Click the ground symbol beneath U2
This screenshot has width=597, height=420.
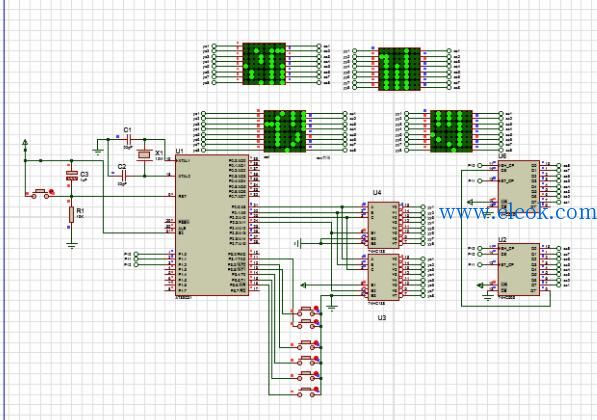488,297
